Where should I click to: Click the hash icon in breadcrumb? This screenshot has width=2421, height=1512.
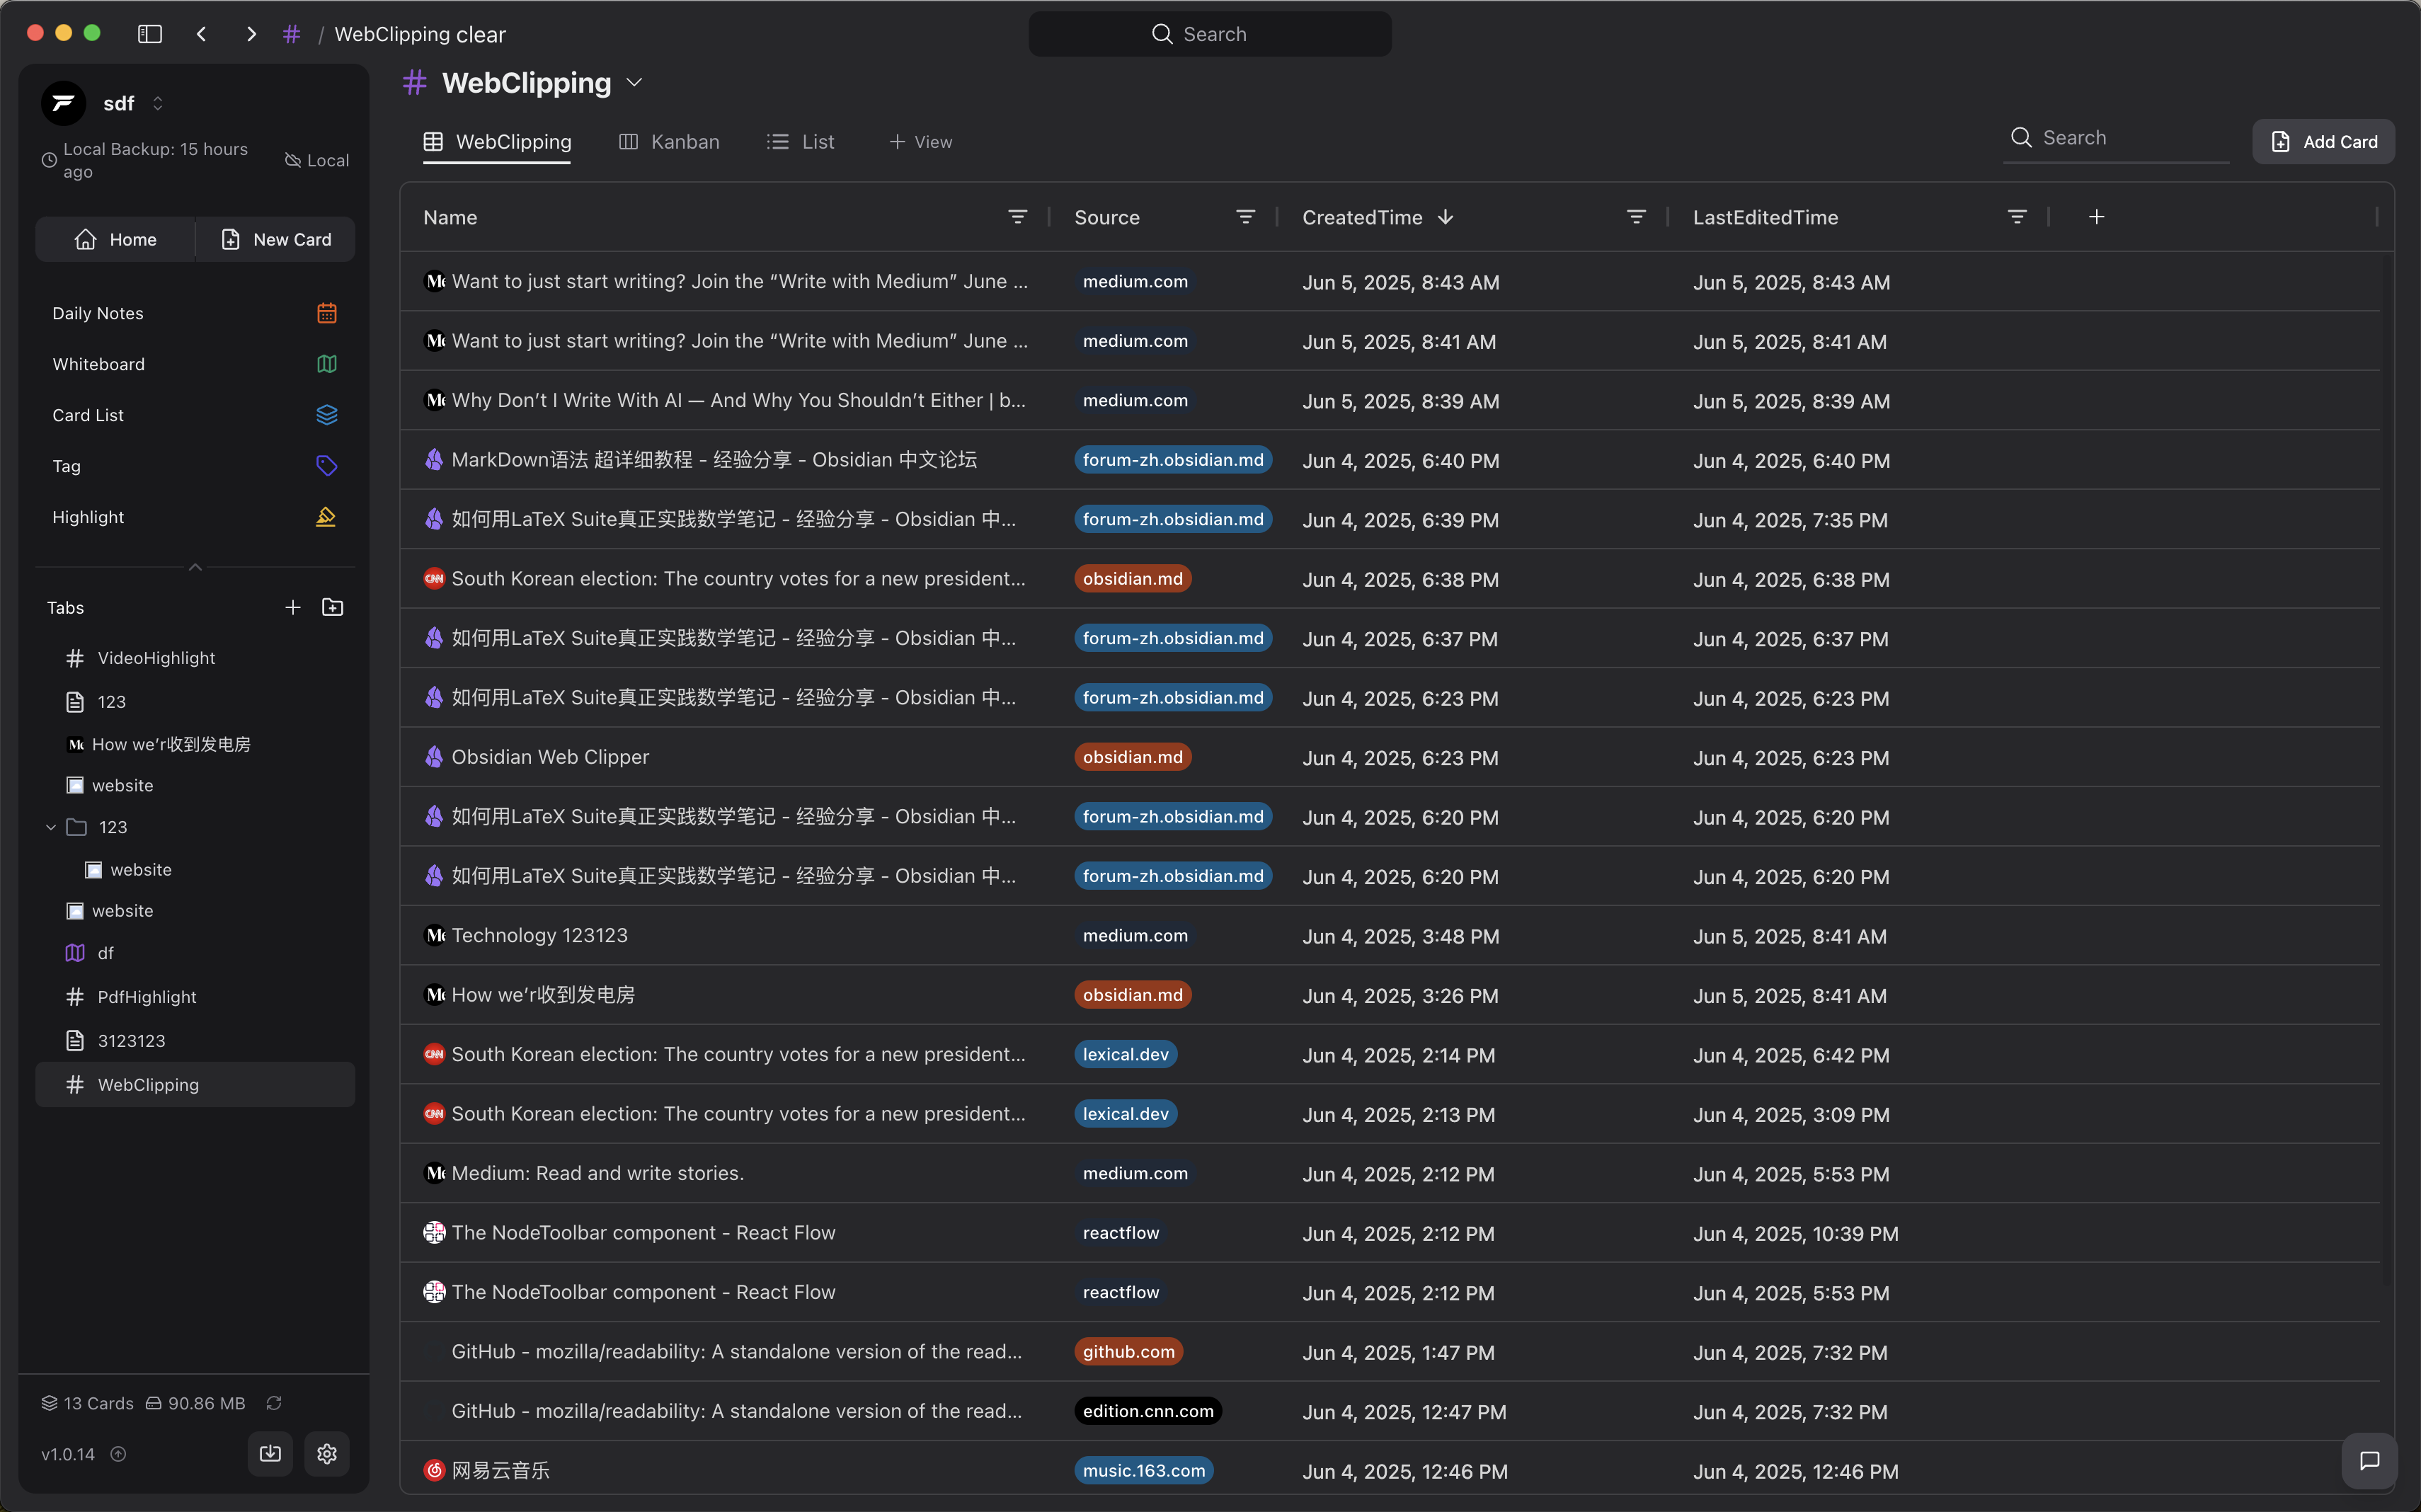[292, 34]
